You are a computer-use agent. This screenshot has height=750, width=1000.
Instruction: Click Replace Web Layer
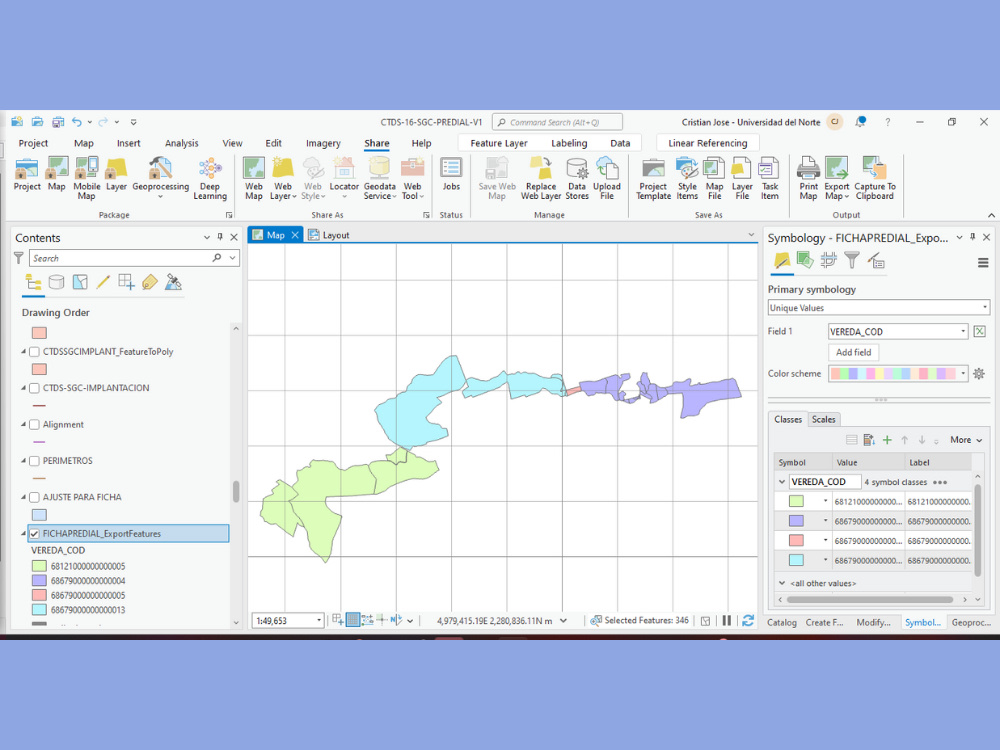[x=541, y=179]
